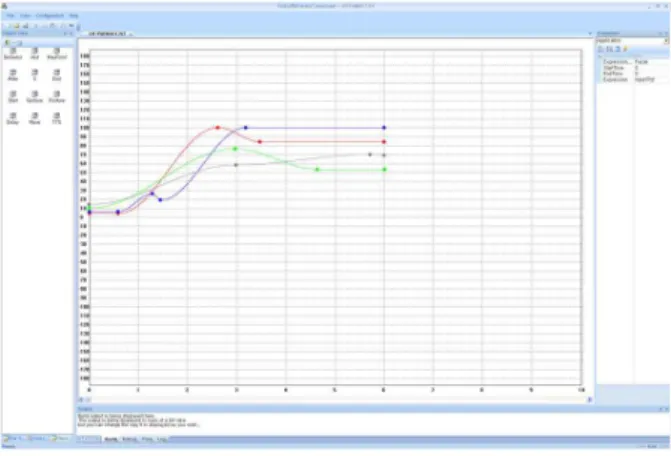
Task: Select the Move object icon
Action: (35, 118)
